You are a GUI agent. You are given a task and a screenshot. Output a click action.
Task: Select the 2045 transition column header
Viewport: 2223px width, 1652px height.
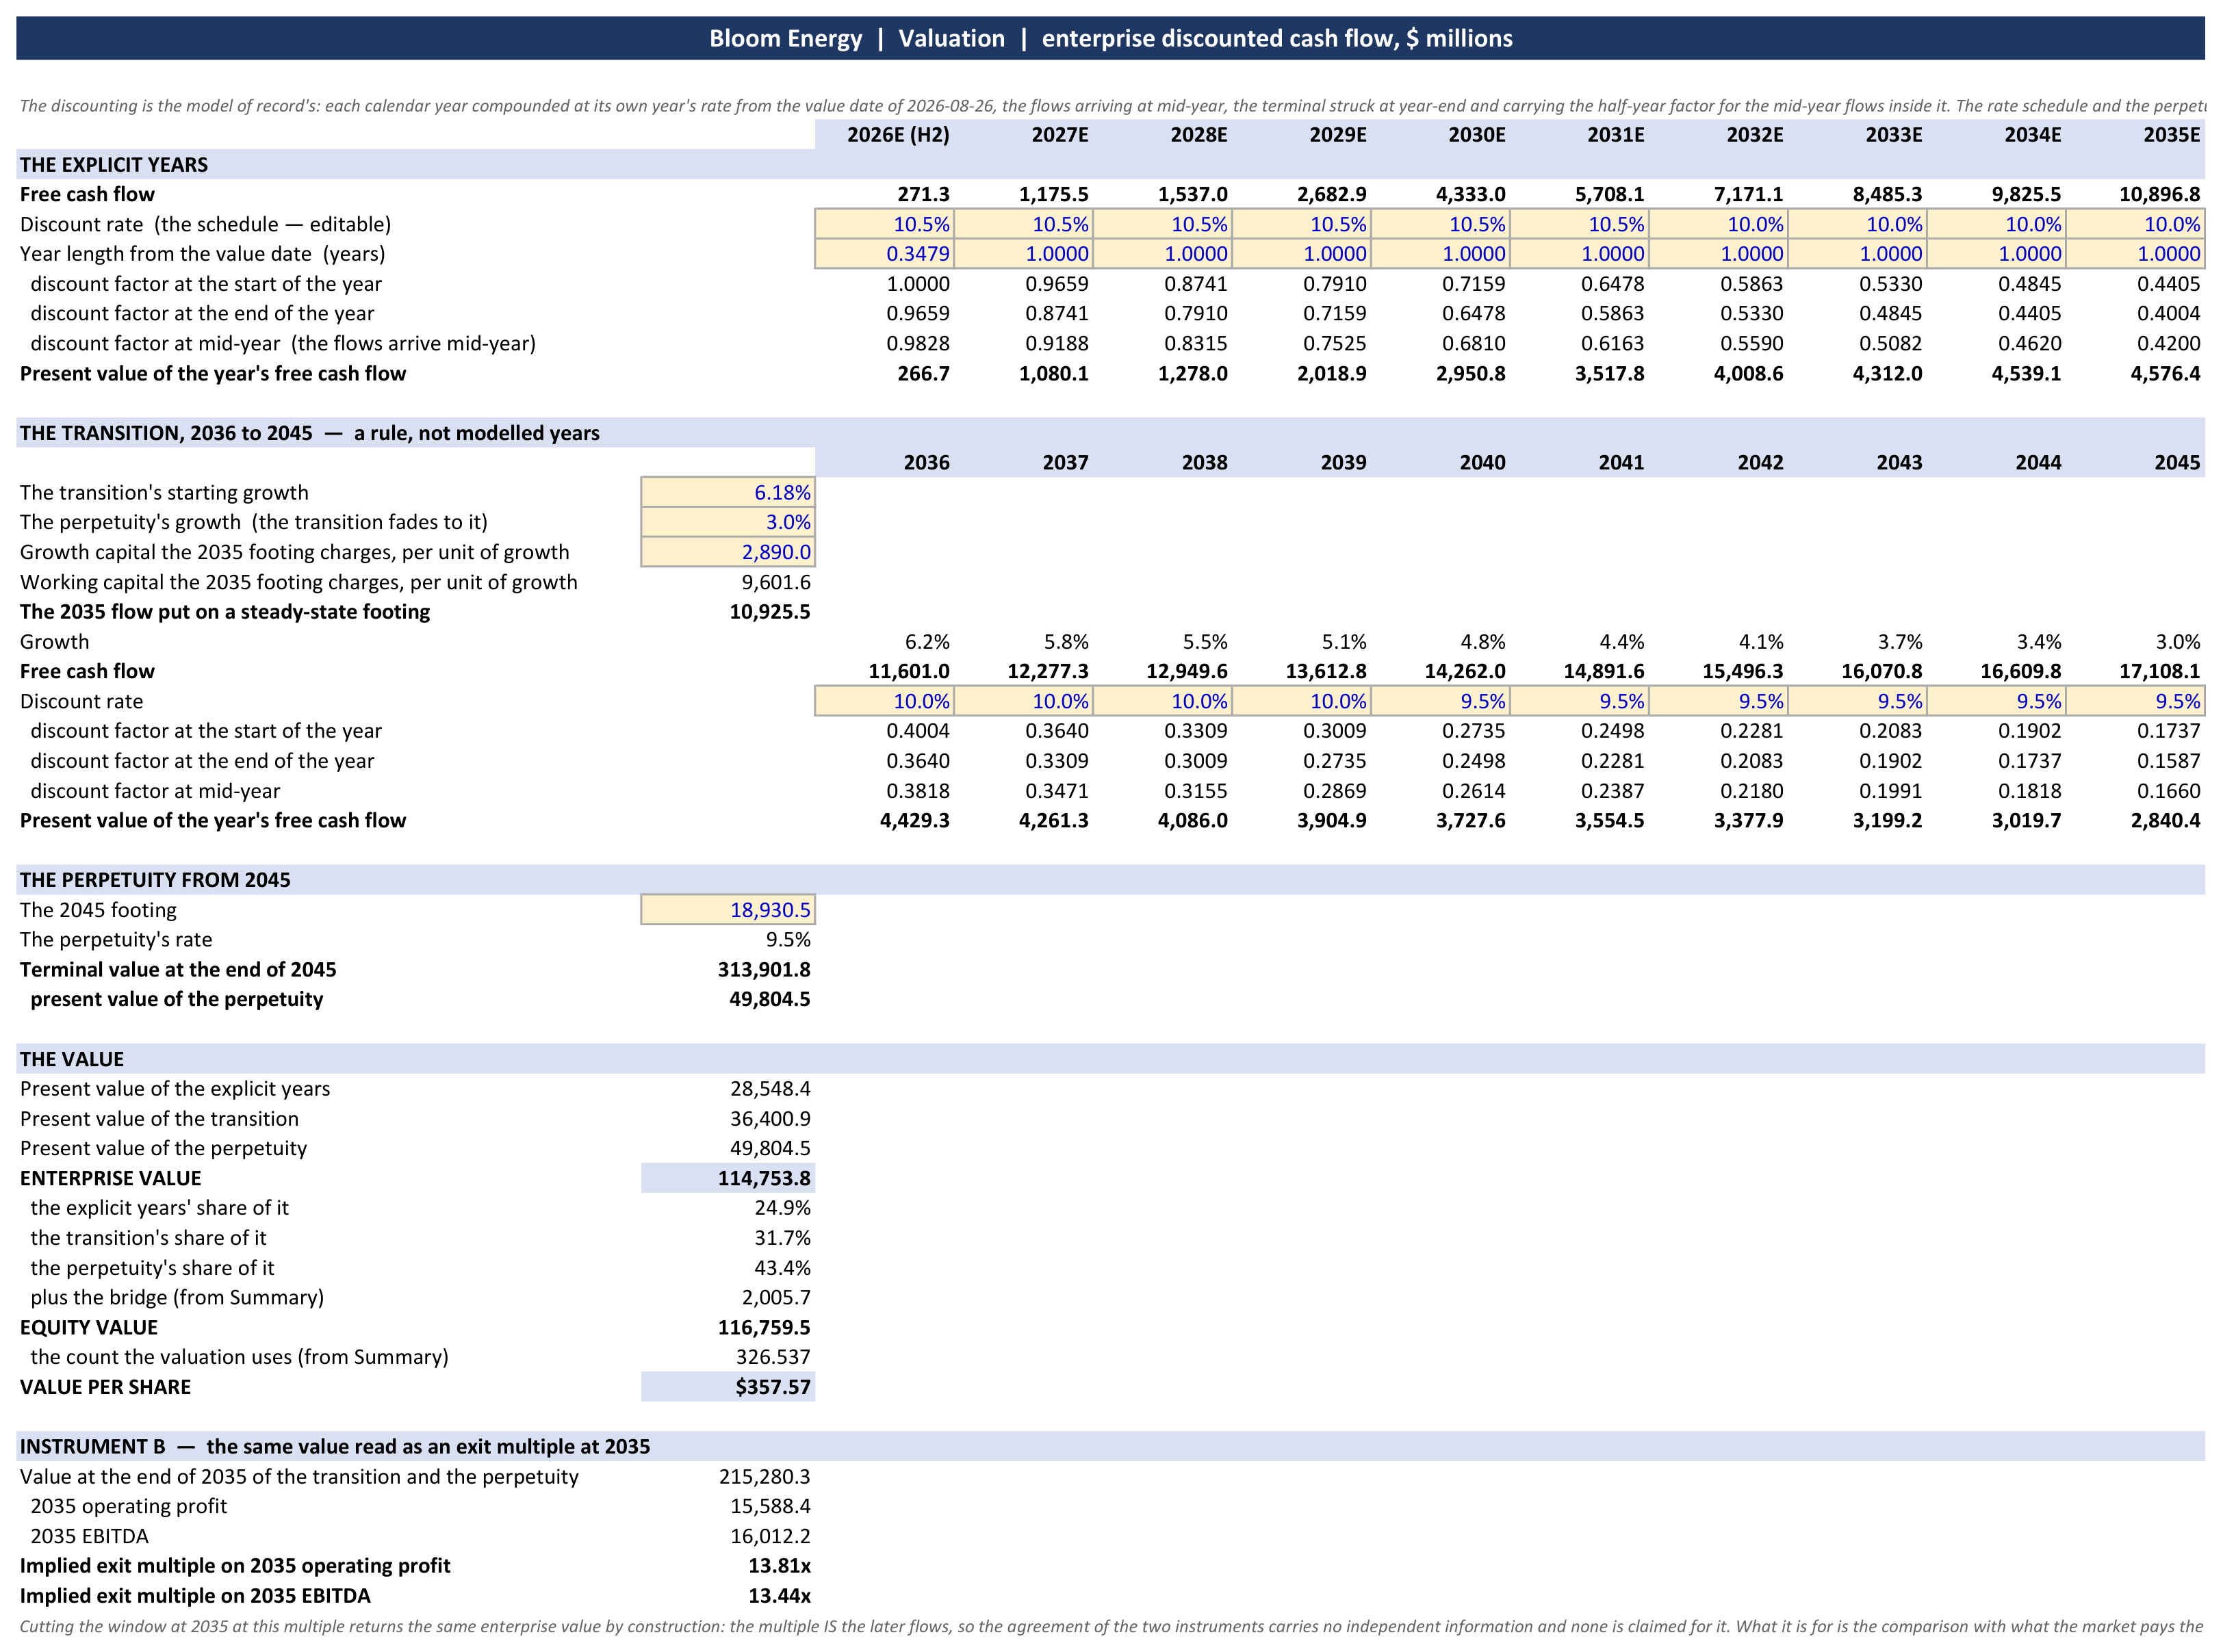tap(2177, 462)
